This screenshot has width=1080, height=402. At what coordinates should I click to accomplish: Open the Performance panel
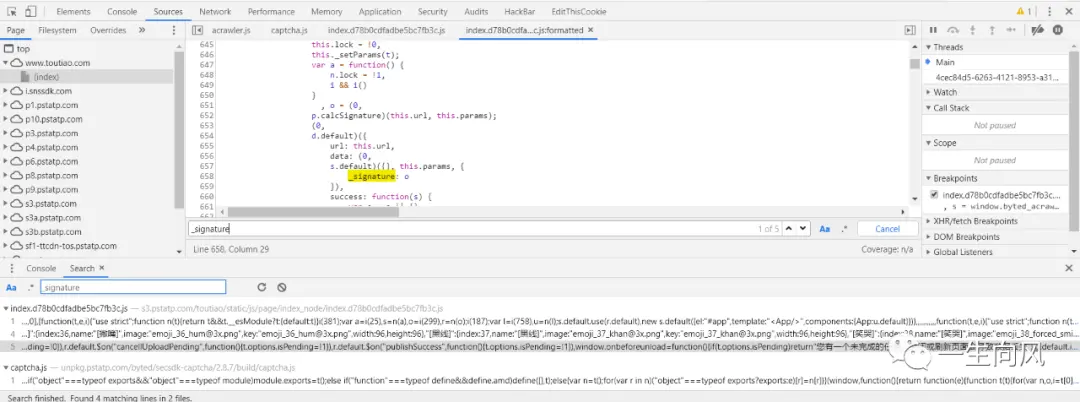[x=271, y=12]
